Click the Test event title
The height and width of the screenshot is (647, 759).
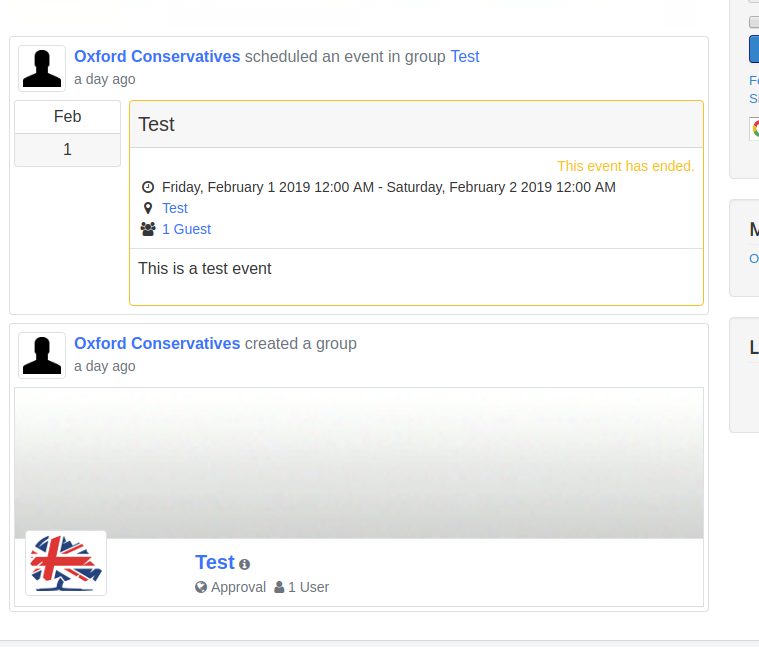tap(156, 124)
